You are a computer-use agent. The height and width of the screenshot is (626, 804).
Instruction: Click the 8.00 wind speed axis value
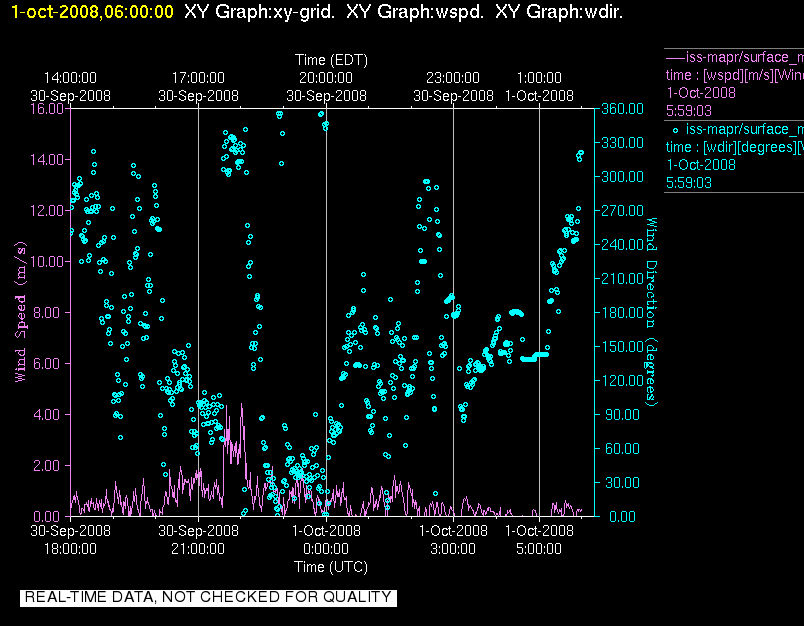pos(49,313)
